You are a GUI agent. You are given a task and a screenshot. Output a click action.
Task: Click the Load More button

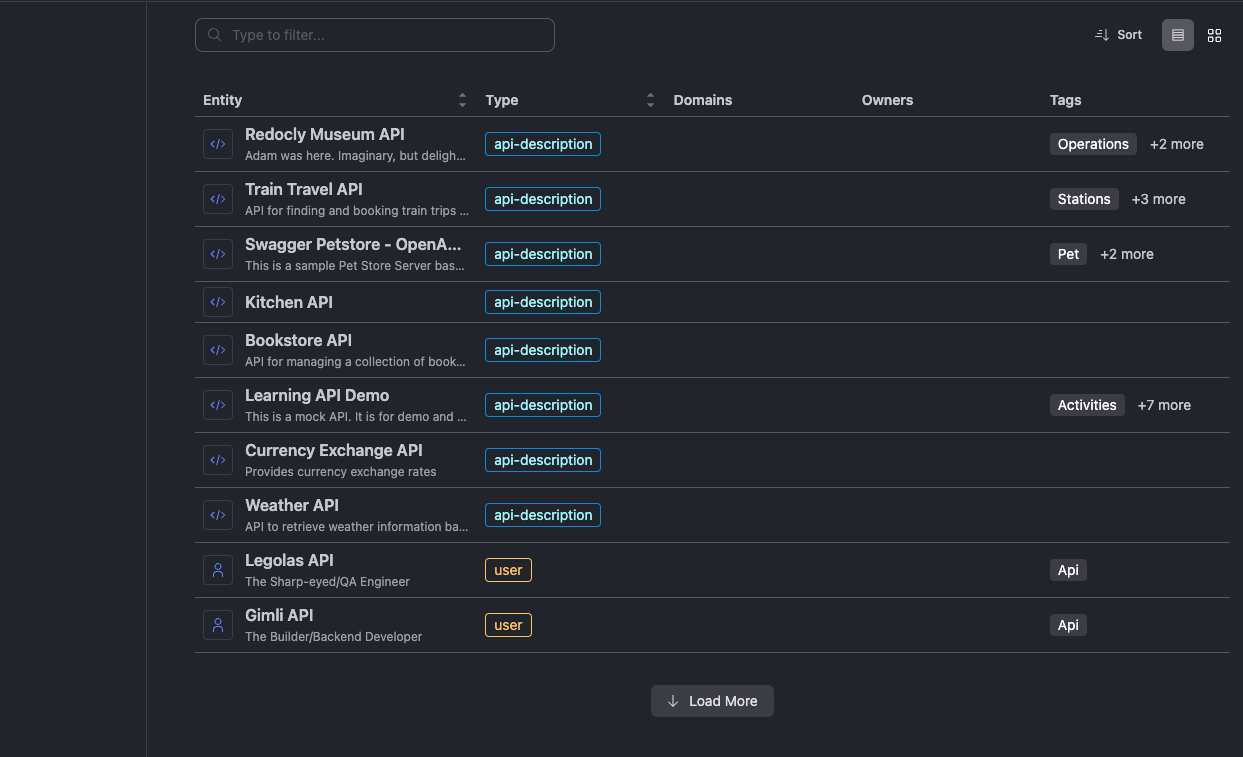712,701
